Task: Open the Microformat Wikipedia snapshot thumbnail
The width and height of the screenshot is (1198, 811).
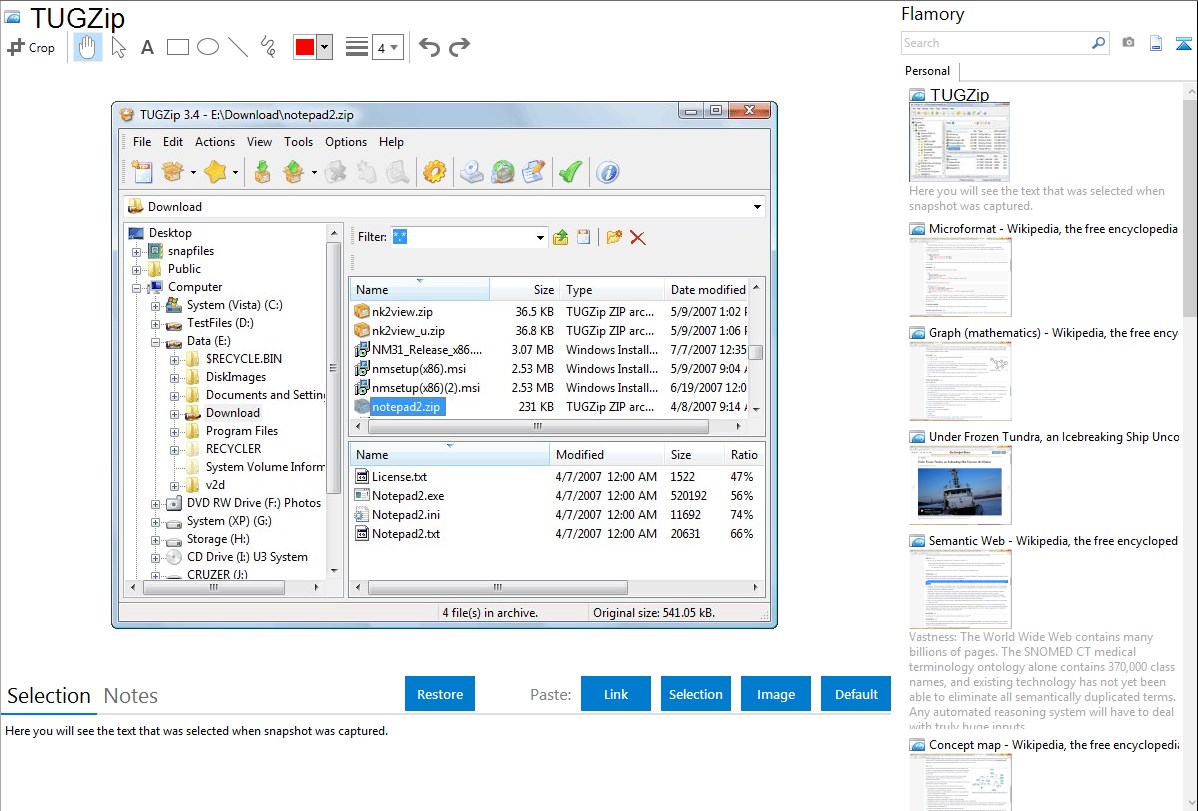Action: 960,277
